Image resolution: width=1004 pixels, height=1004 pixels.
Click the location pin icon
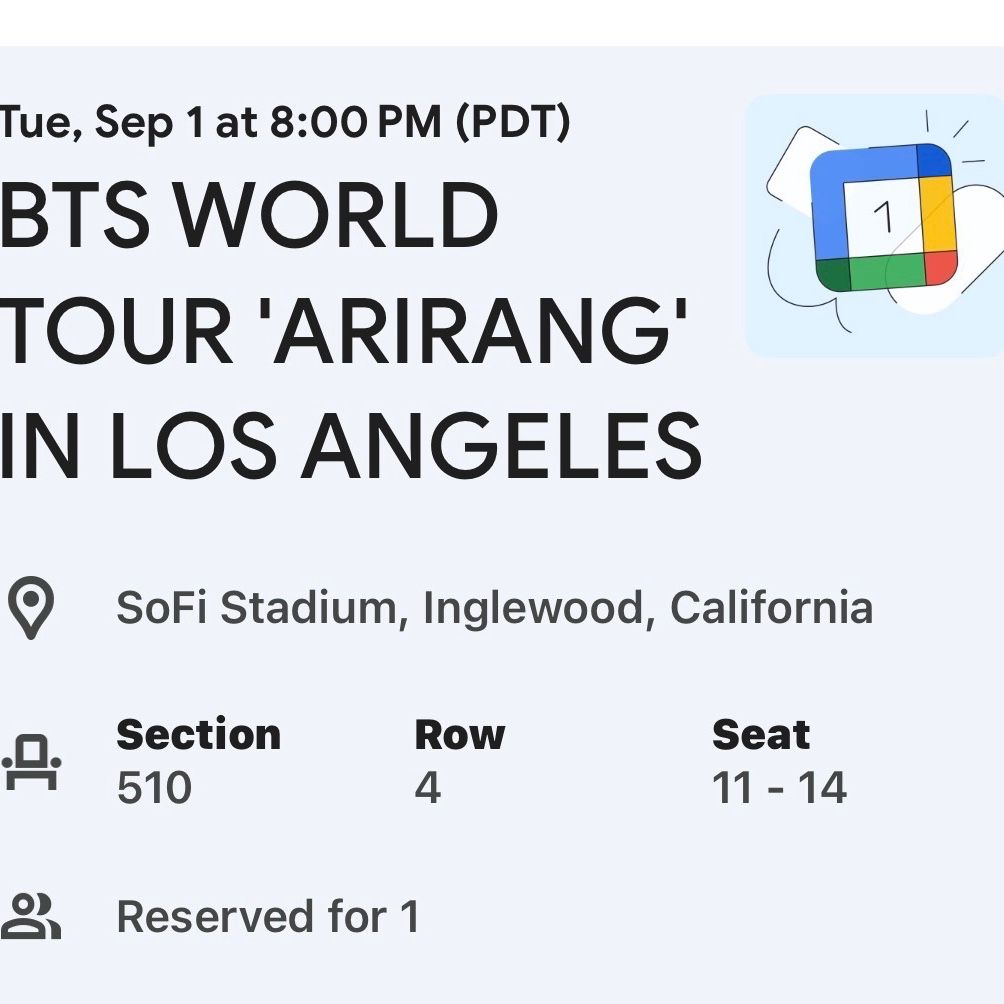[31, 608]
